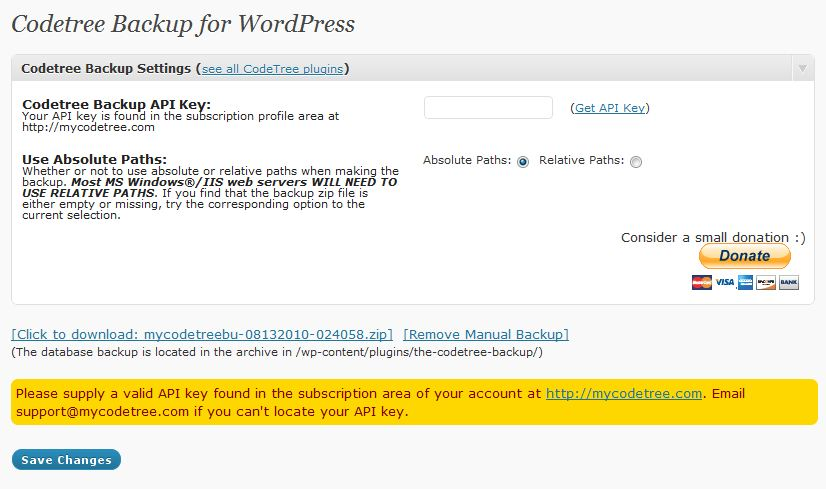Select the Absolute Paths radio button
The image size is (826, 489).
tap(523, 162)
